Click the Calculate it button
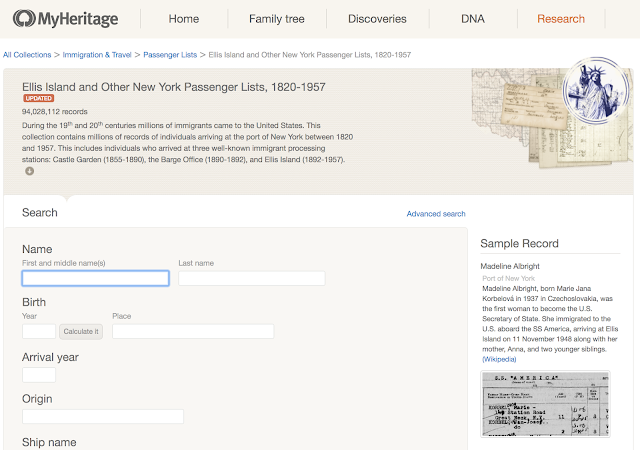Image resolution: width=640 pixels, height=450 pixels. coord(81,332)
